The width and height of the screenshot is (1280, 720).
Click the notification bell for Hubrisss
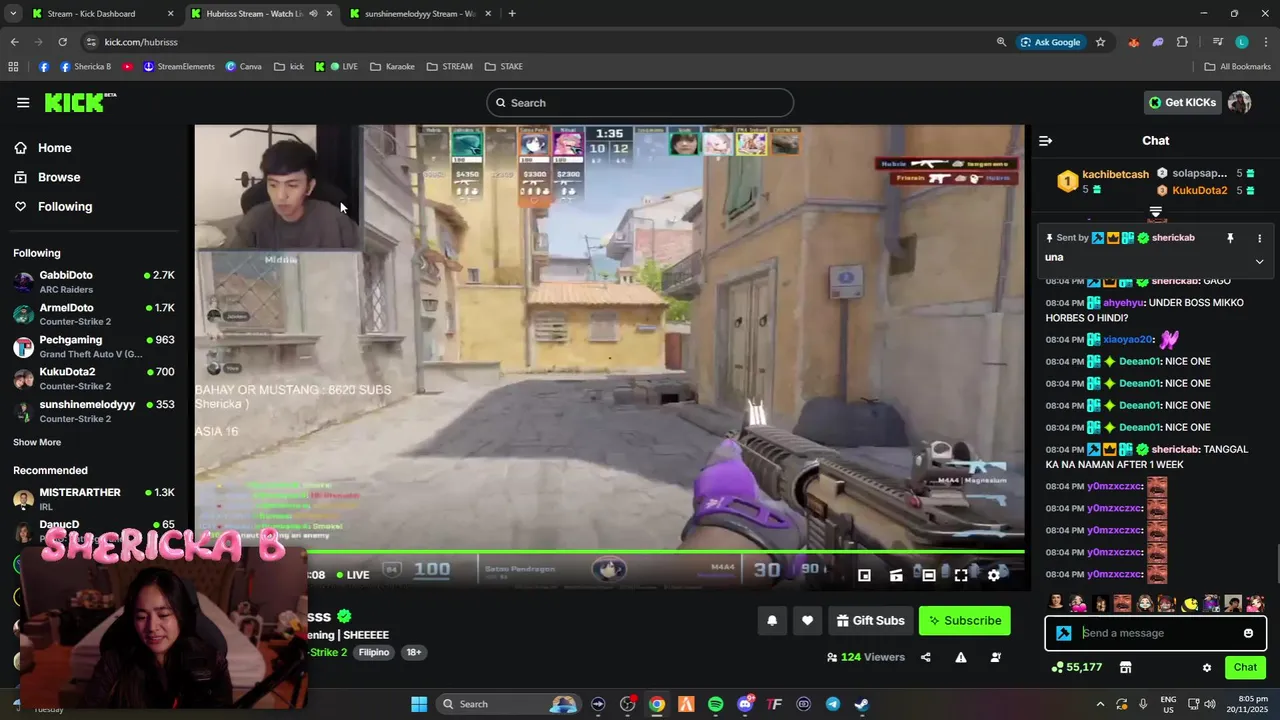772,621
